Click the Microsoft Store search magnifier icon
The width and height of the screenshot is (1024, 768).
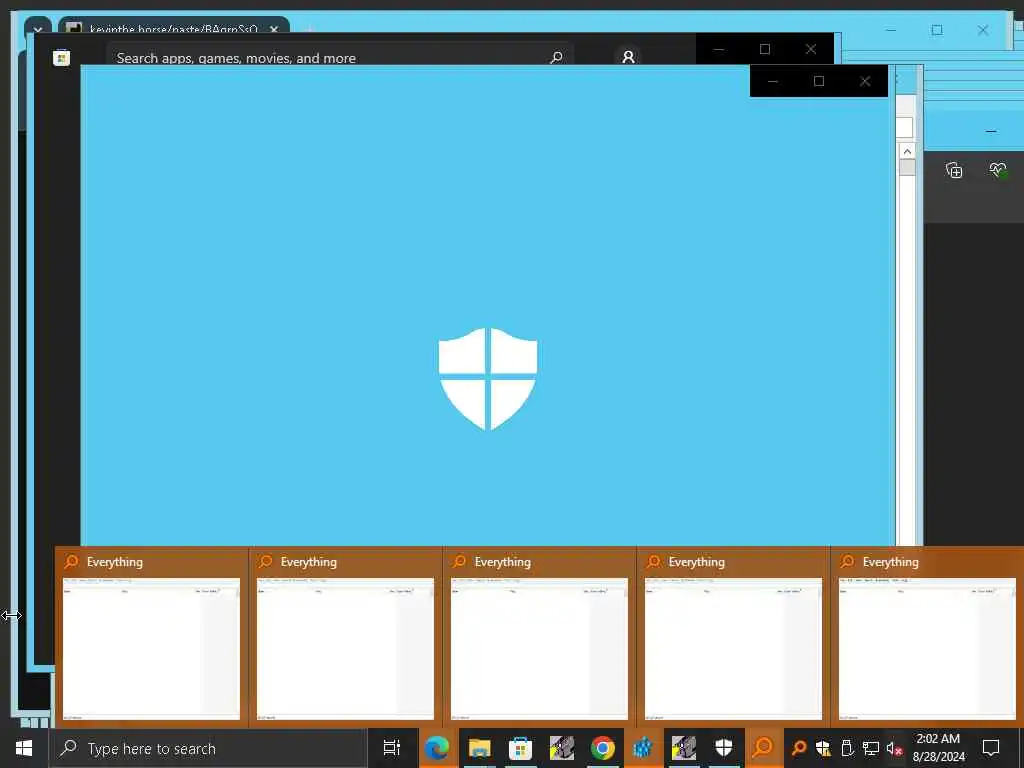point(556,57)
